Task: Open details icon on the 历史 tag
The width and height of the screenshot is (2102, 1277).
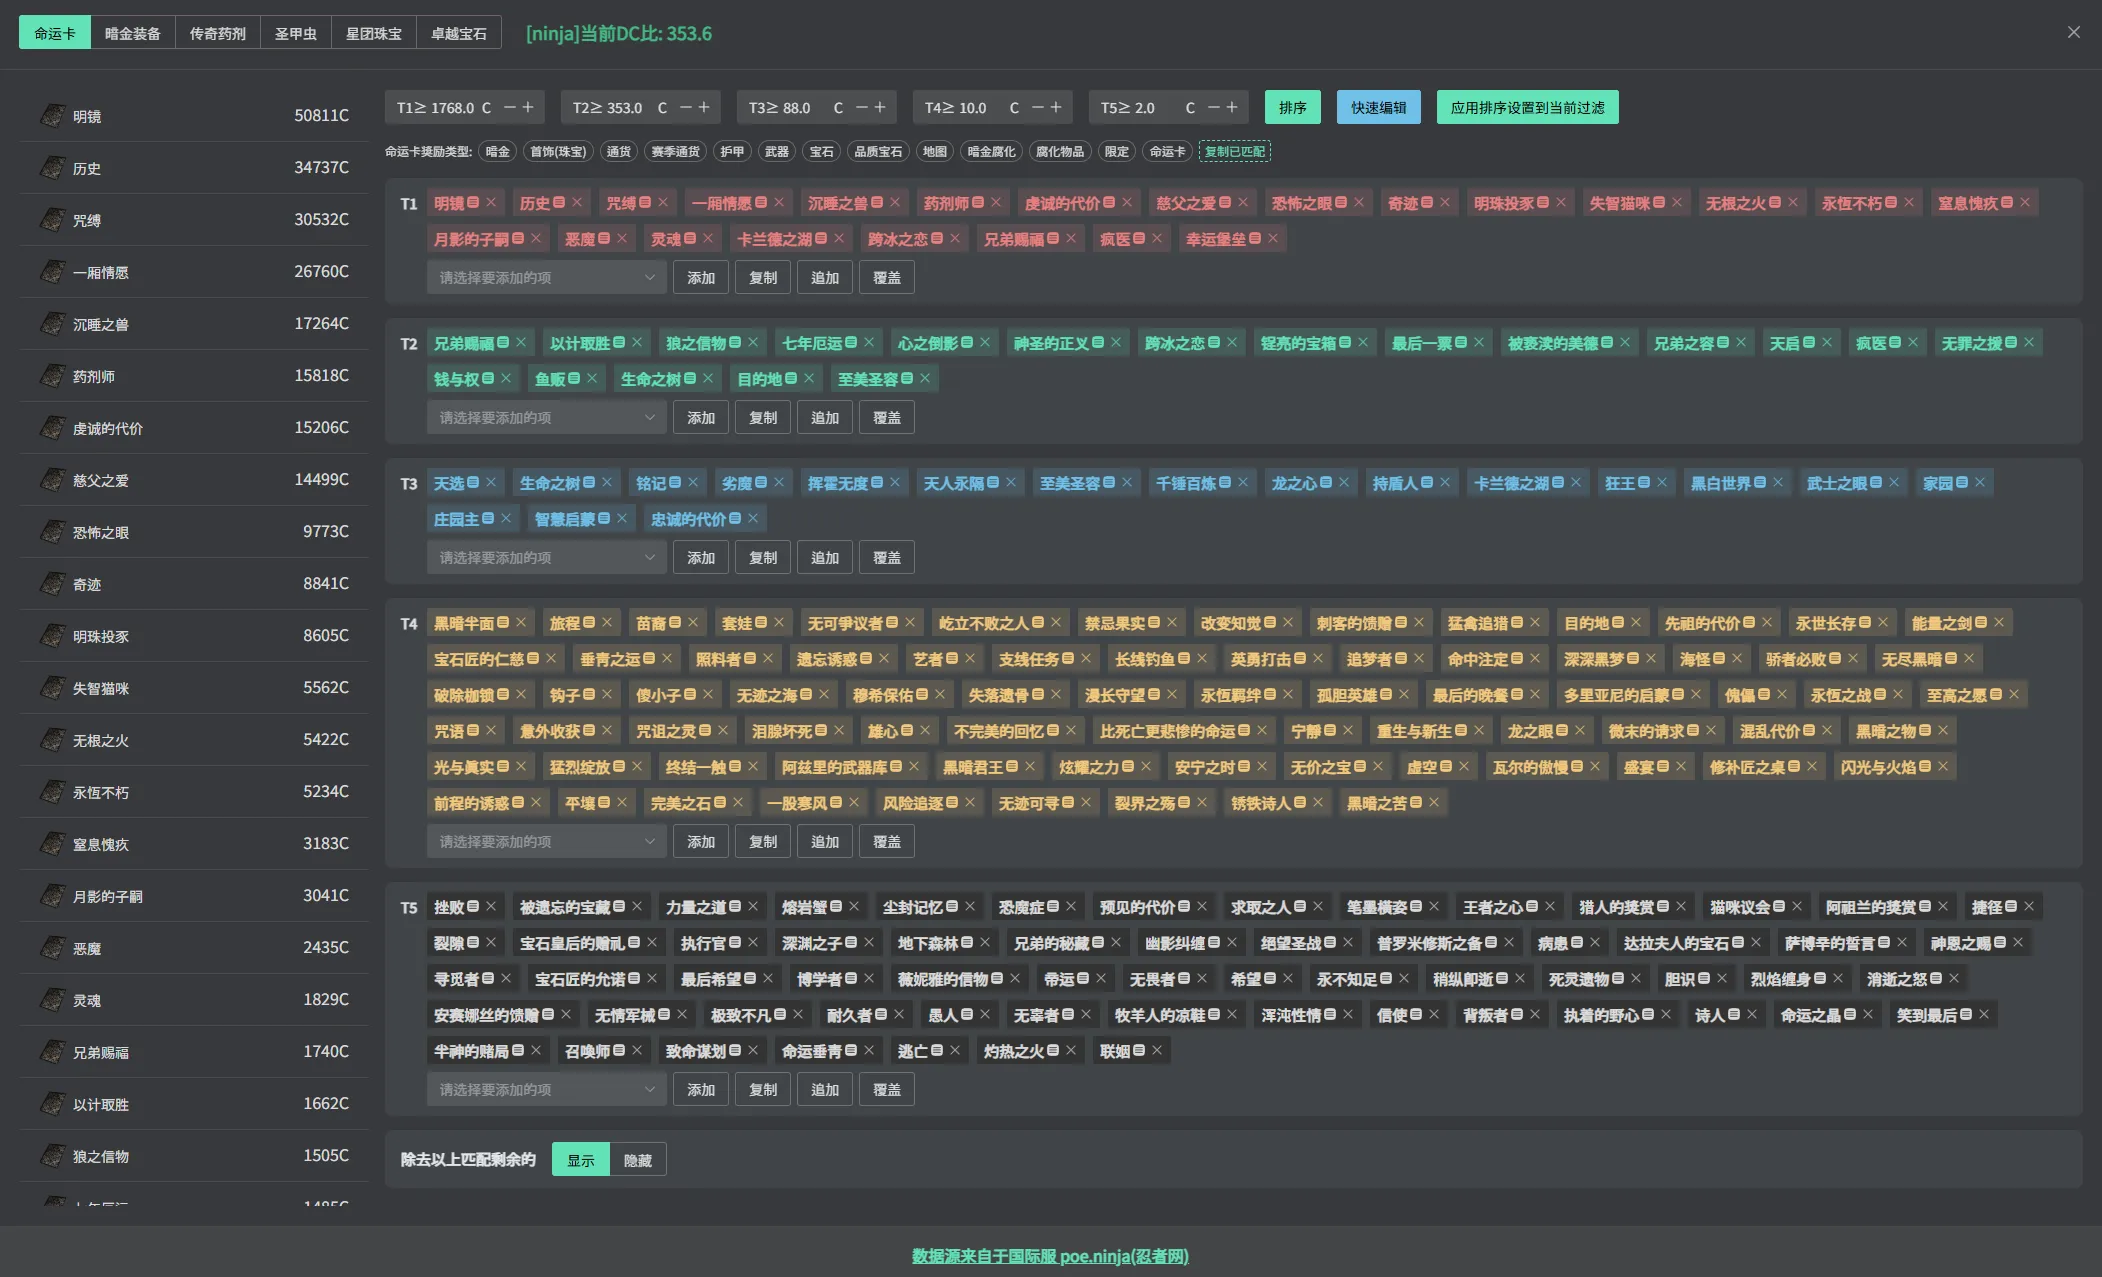Action: pos(559,203)
